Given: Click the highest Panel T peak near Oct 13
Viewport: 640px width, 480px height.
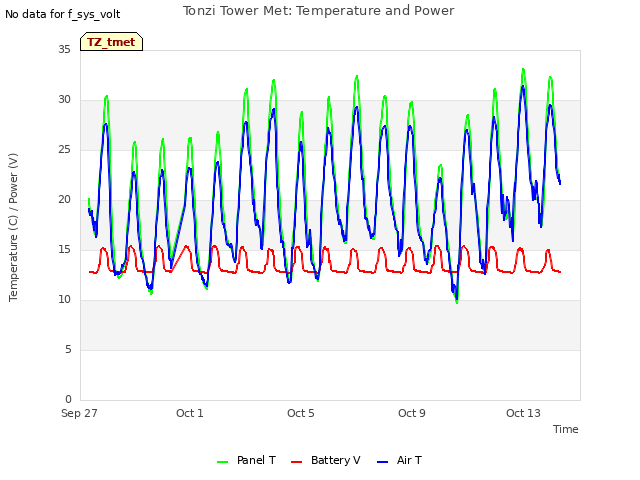Looking at the screenshot, I should pos(523,69).
